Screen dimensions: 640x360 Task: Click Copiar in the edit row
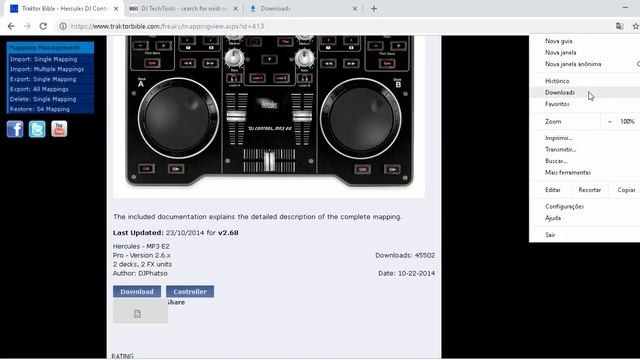[x=626, y=190]
